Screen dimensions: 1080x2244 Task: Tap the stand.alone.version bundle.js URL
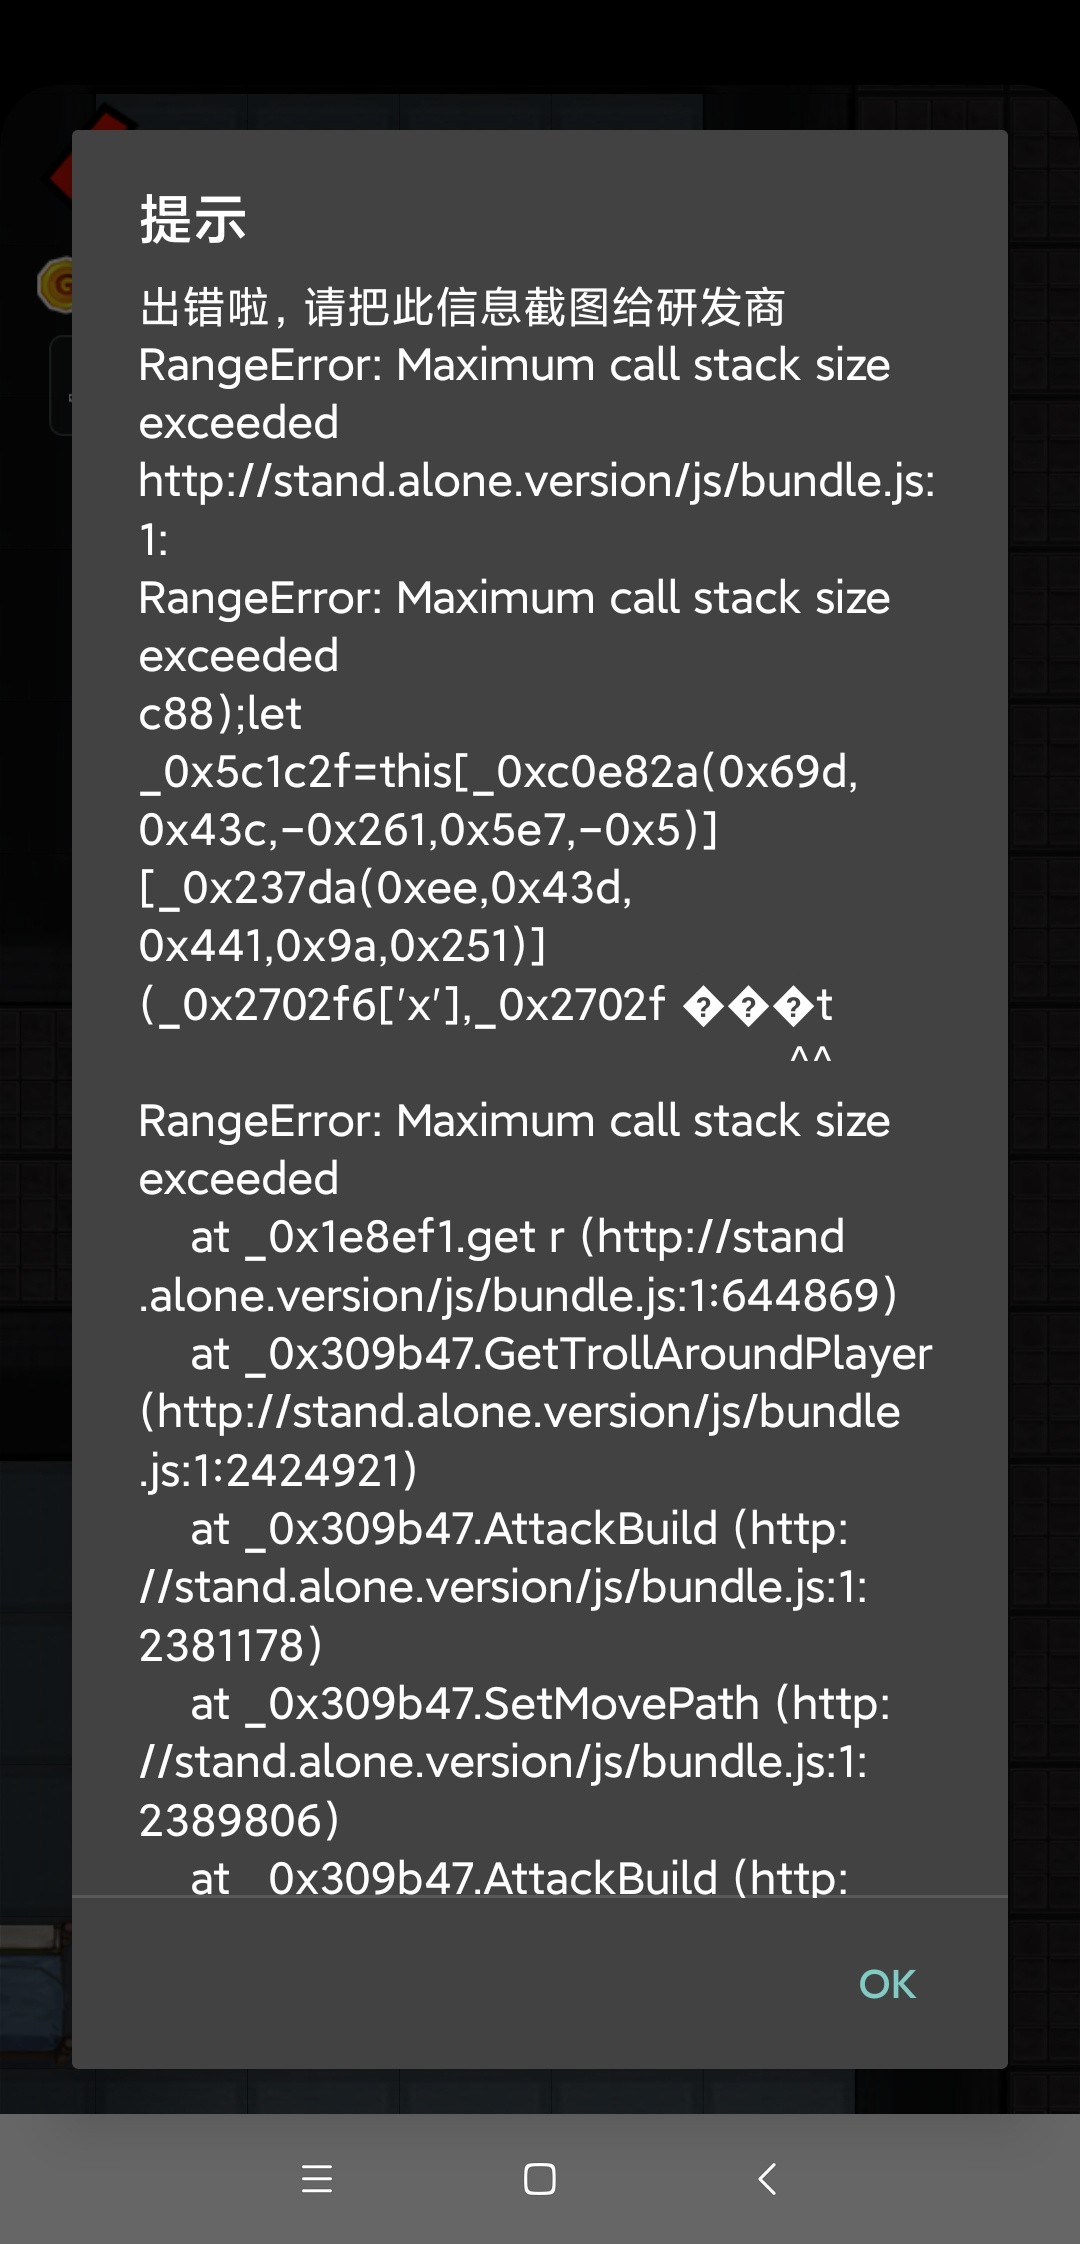pos(537,510)
